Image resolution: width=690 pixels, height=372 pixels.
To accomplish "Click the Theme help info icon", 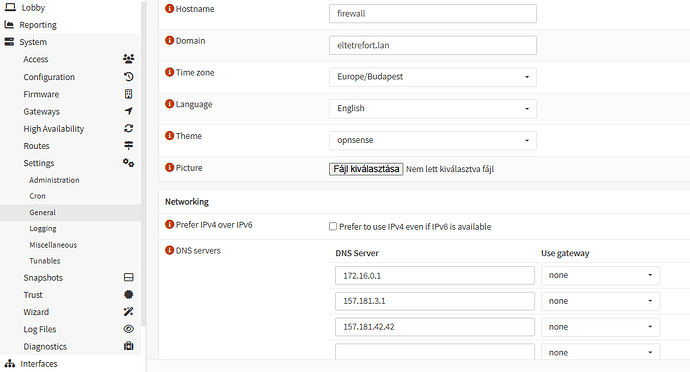I will [x=169, y=135].
